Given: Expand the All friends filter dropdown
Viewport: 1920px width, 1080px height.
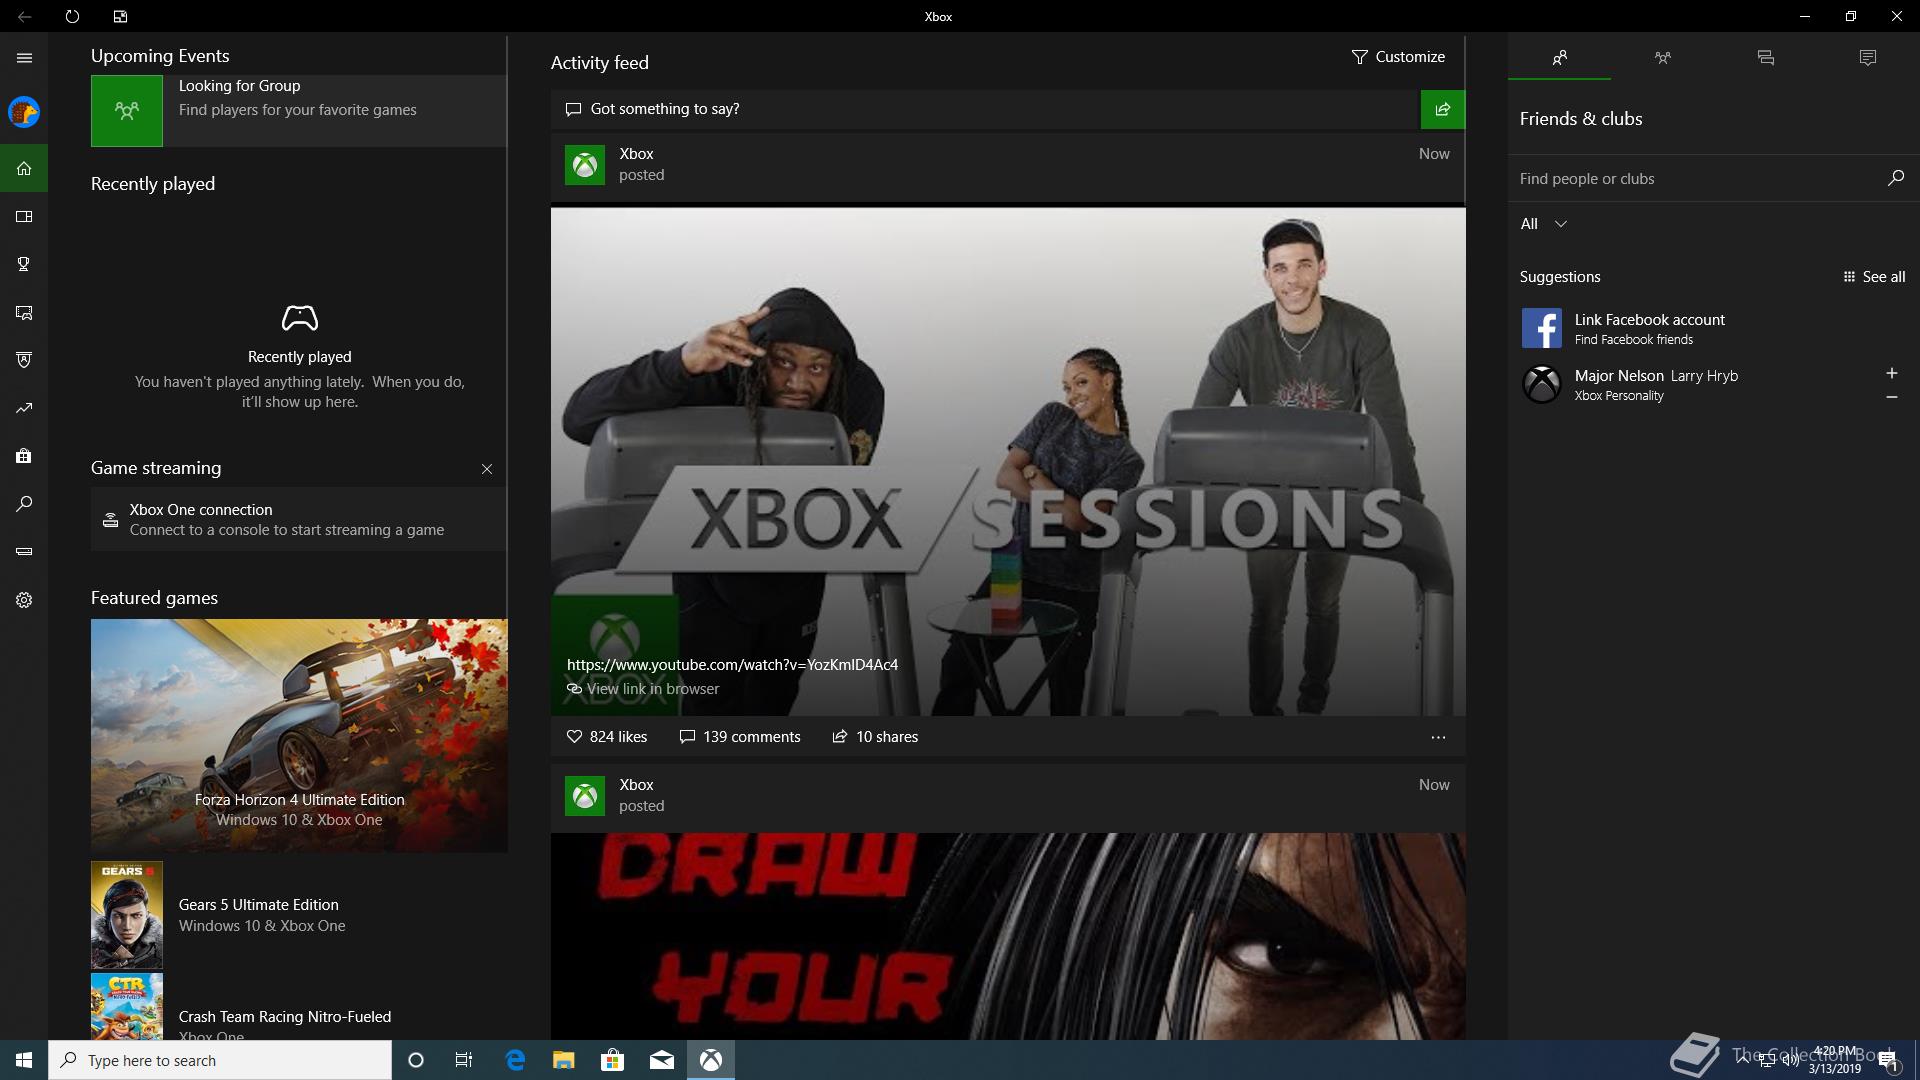Looking at the screenshot, I should click(x=1544, y=224).
